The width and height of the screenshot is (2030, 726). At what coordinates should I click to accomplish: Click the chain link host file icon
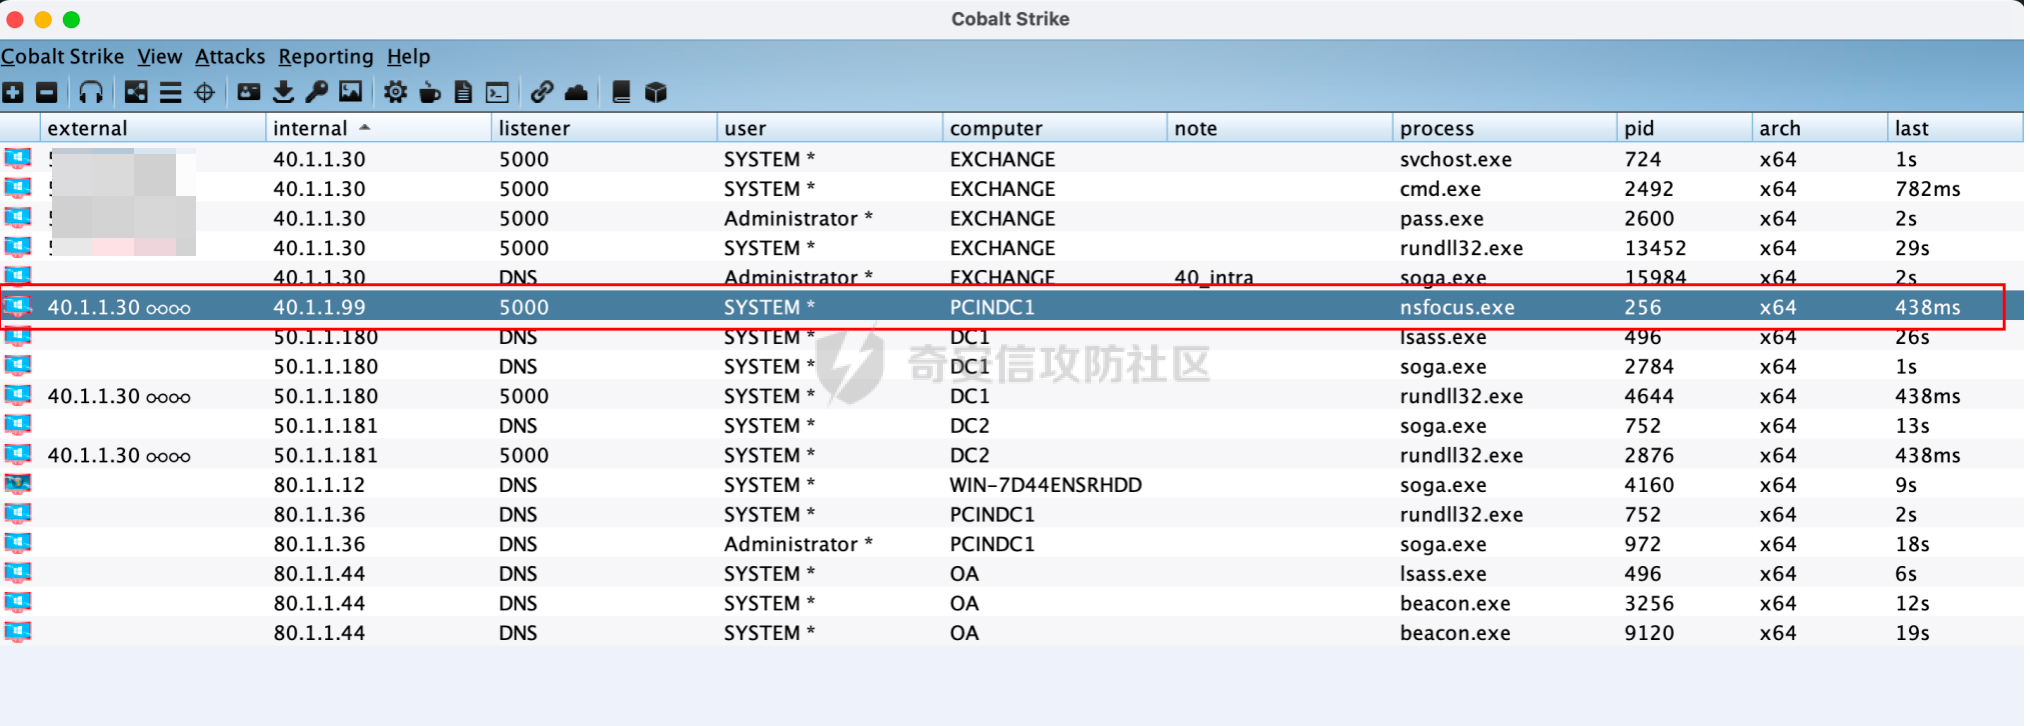coord(542,93)
